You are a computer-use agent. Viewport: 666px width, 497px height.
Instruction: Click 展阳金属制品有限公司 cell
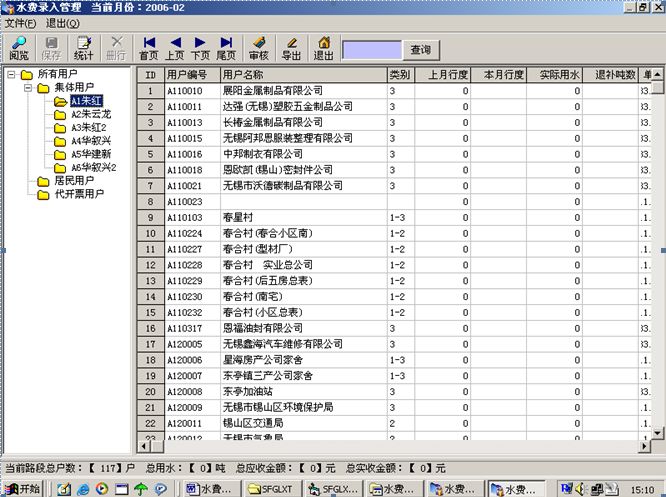(304, 91)
